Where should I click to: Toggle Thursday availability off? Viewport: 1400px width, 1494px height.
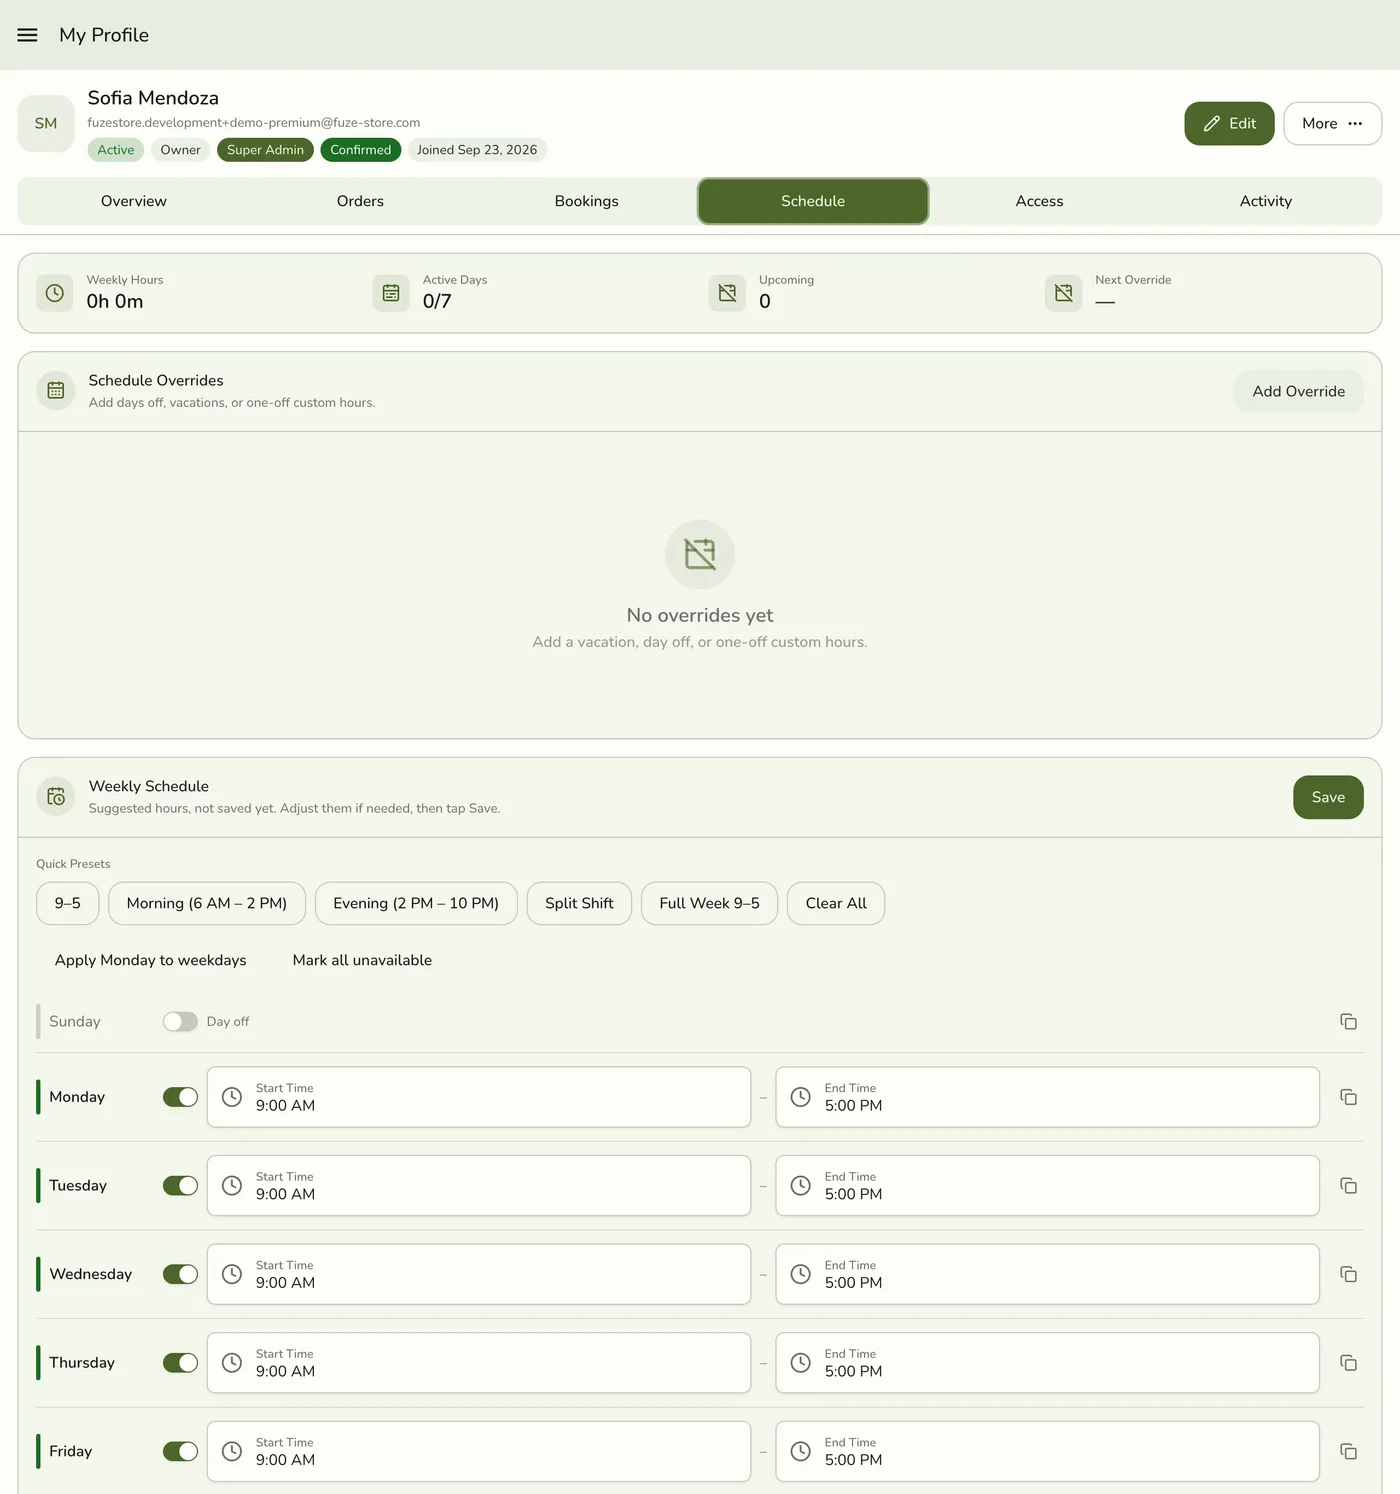(x=180, y=1363)
